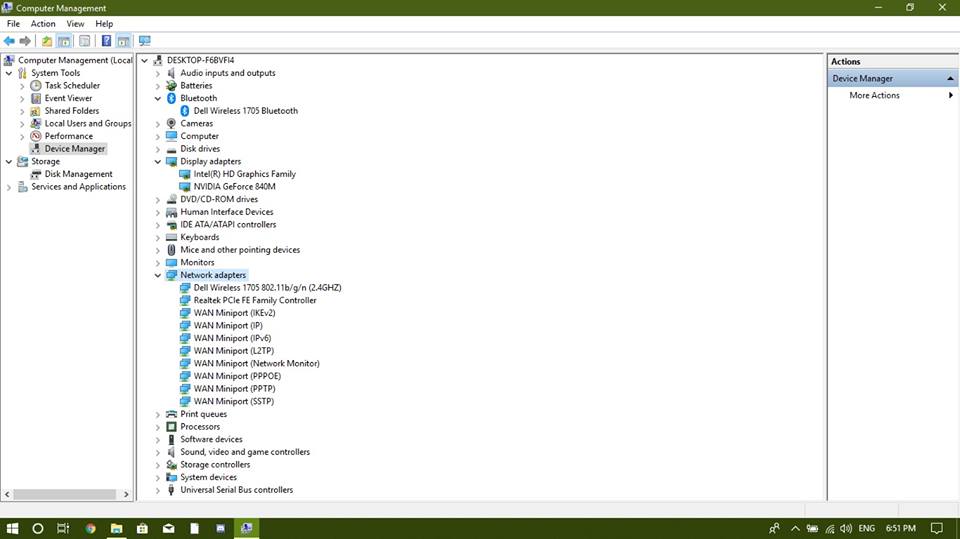The width and height of the screenshot is (960, 539).
Task: Select WAN Miniport (Network Monitor)
Action: point(257,363)
